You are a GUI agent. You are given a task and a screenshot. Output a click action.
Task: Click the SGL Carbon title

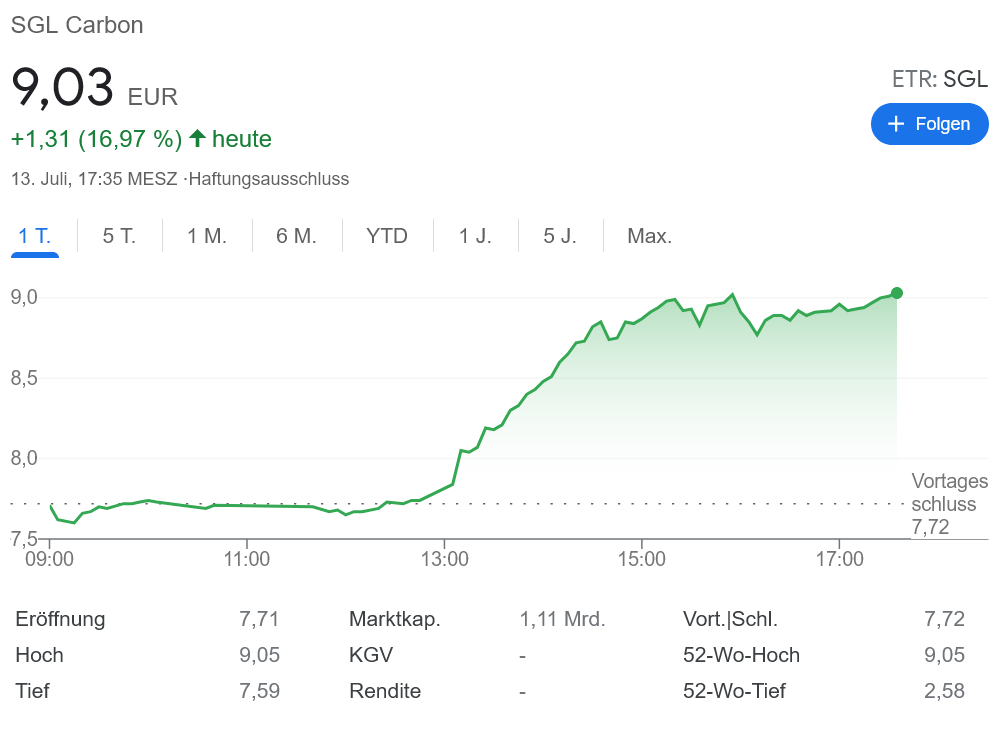[x=77, y=25]
